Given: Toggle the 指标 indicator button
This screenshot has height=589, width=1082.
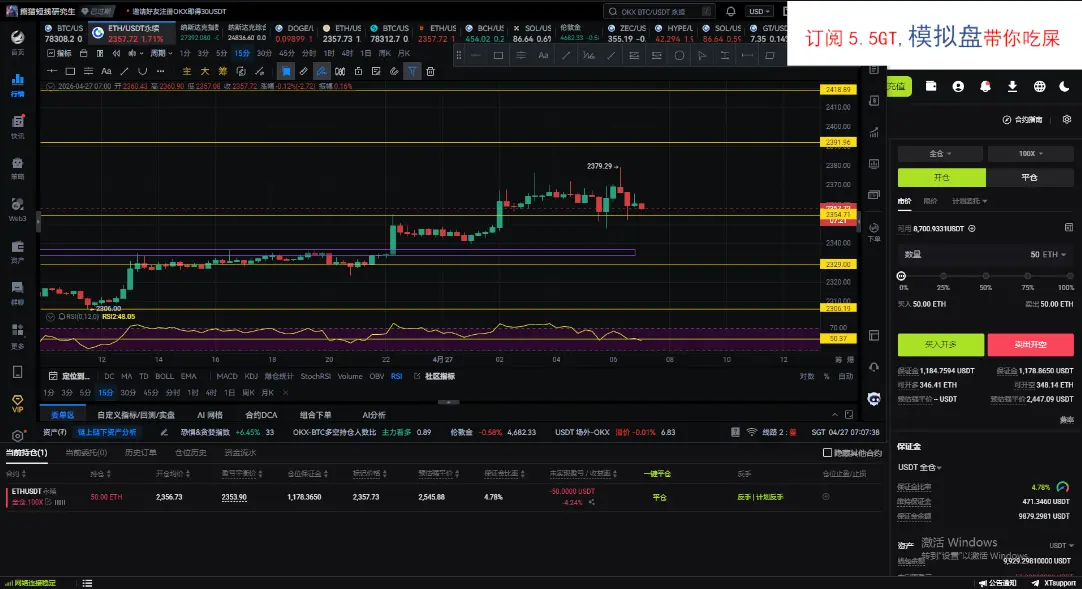Looking at the screenshot, I should pyautogui.click(x=59, y=53).
